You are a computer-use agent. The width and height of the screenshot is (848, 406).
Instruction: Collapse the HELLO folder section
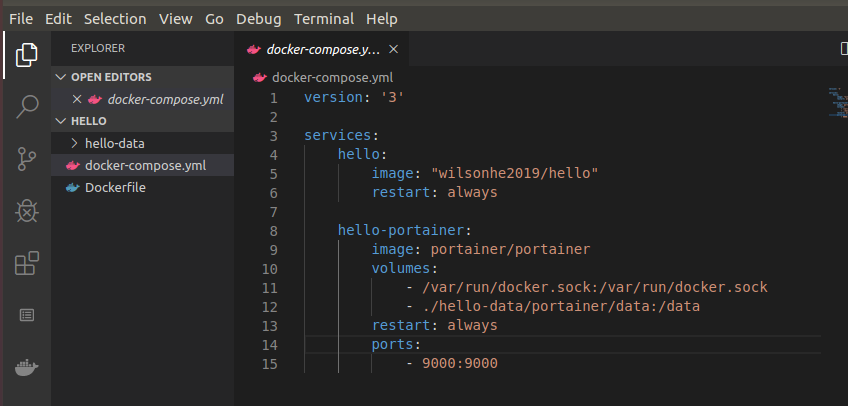61,121
